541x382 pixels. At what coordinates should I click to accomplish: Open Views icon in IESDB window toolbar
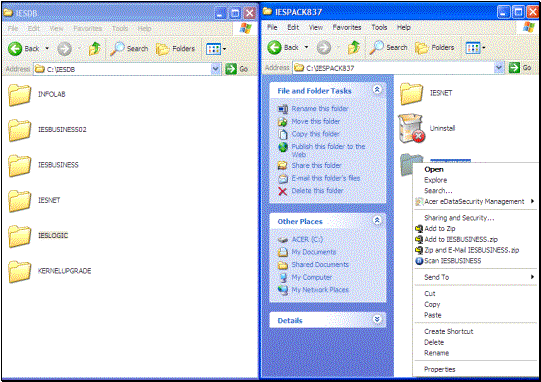coord(213,49)
